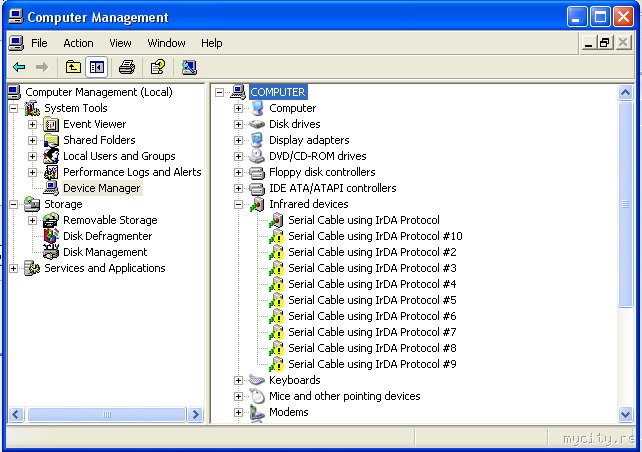Viewport: 642px width, 452px height.
Task: Click the Scan for hardware changes icon
Action: click(x=189, y=67)
